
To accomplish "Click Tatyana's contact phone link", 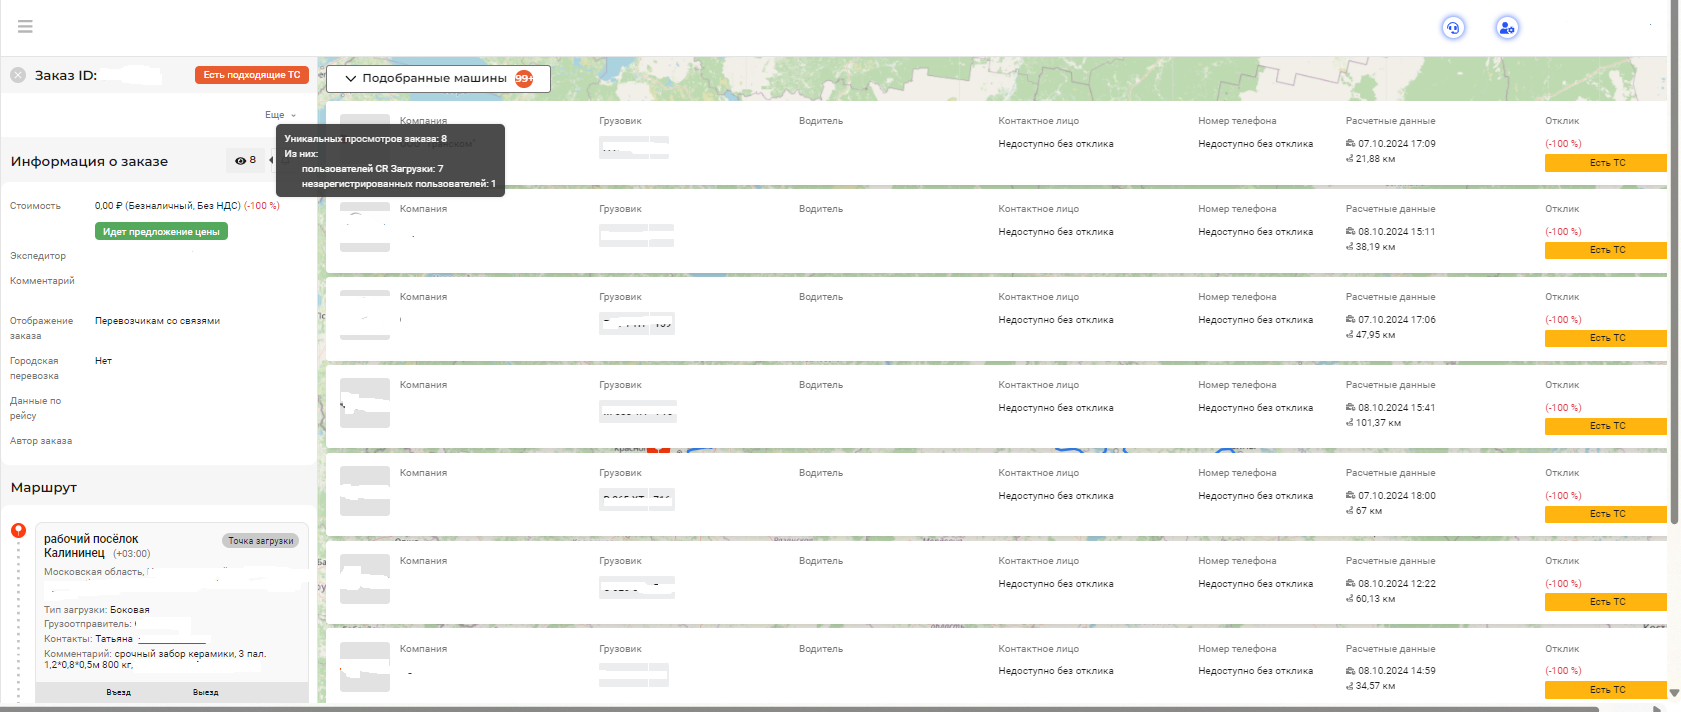I will 172,639.
